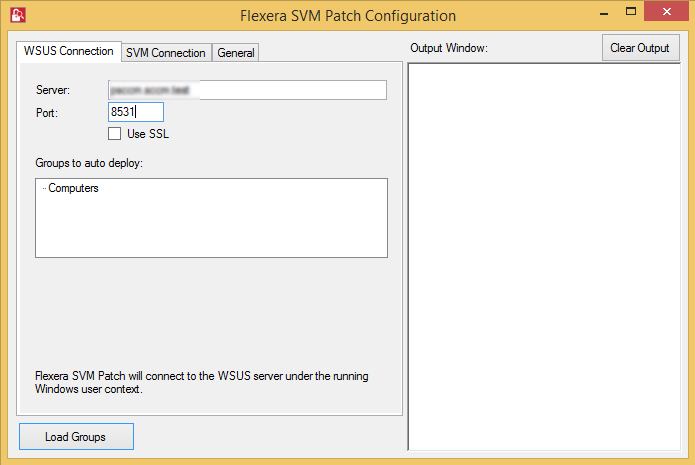Click the Windows user context note text
Screen dimensions: 695x465
pos(202,382)
